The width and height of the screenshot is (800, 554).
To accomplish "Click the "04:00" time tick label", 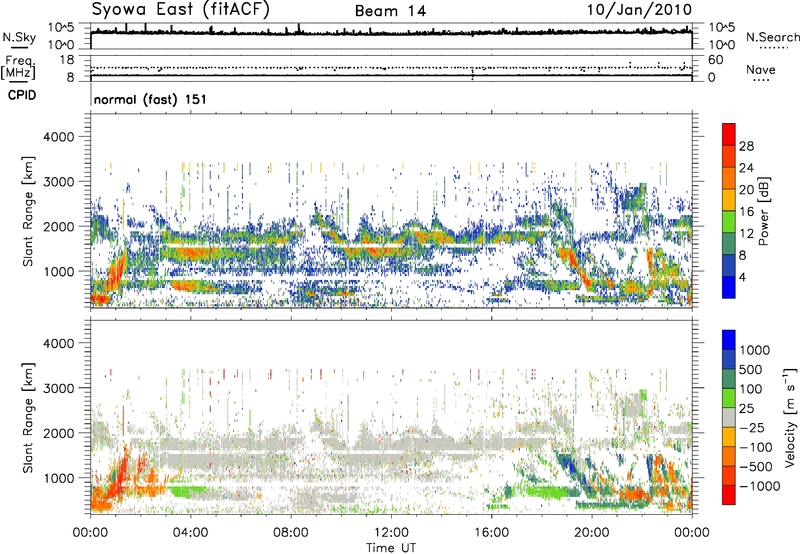I will pos(190,533).
